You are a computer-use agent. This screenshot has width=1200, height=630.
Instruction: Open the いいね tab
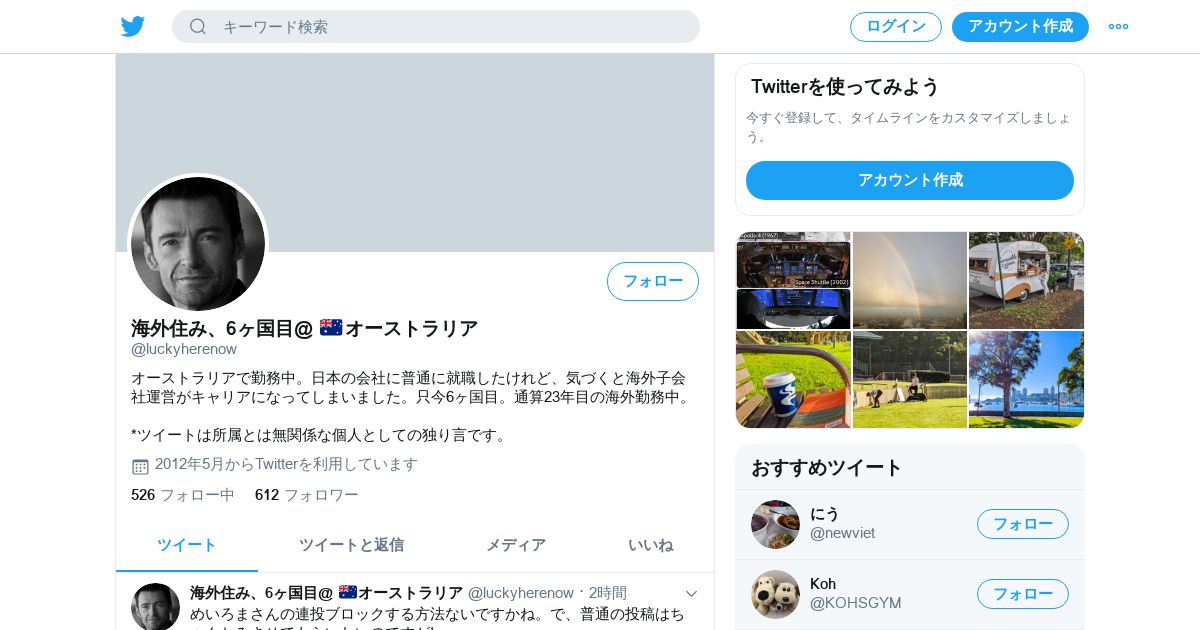pos(651,545)
